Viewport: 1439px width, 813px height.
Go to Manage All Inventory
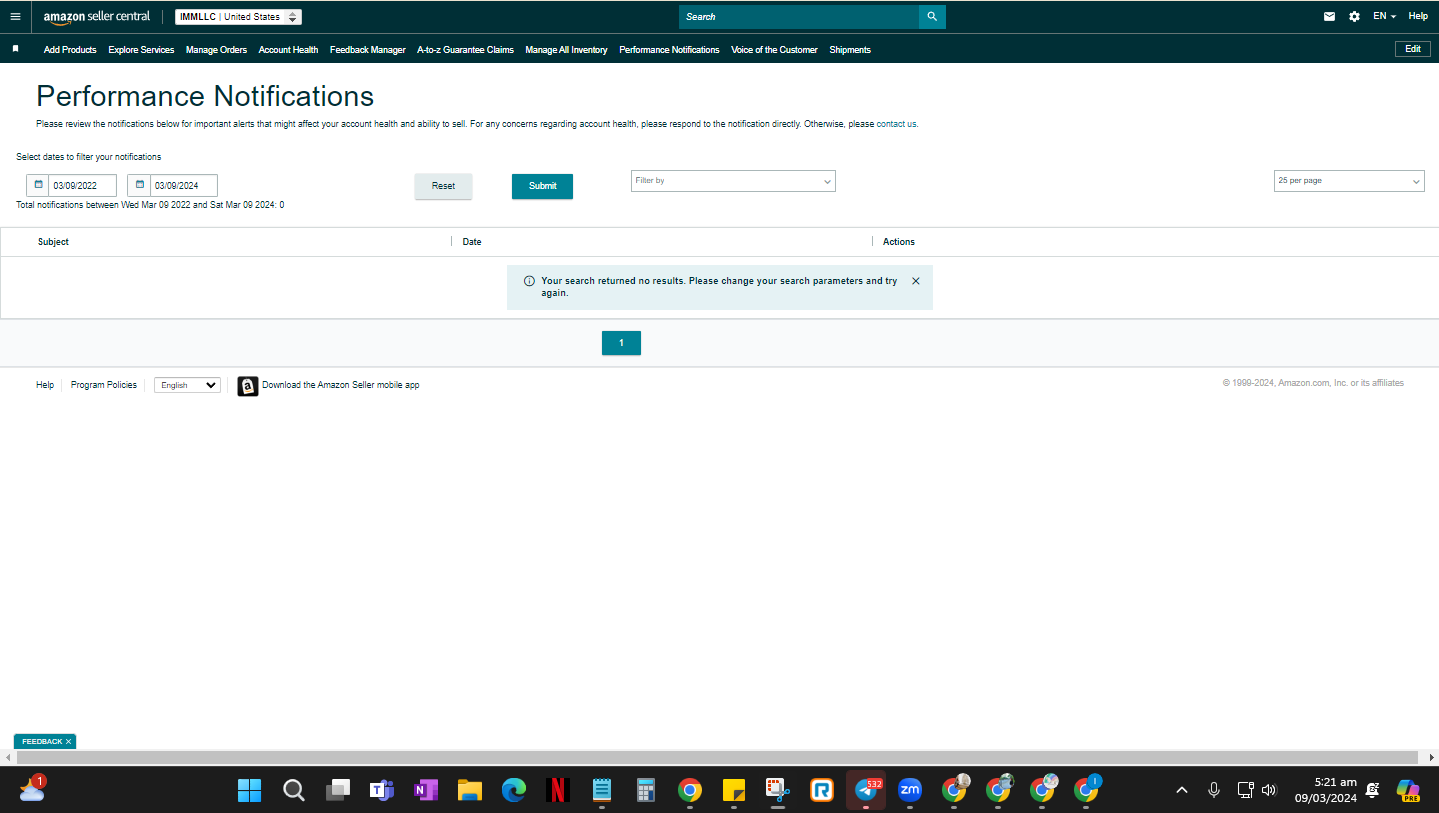pyautogui.click(x=566, y=50)
